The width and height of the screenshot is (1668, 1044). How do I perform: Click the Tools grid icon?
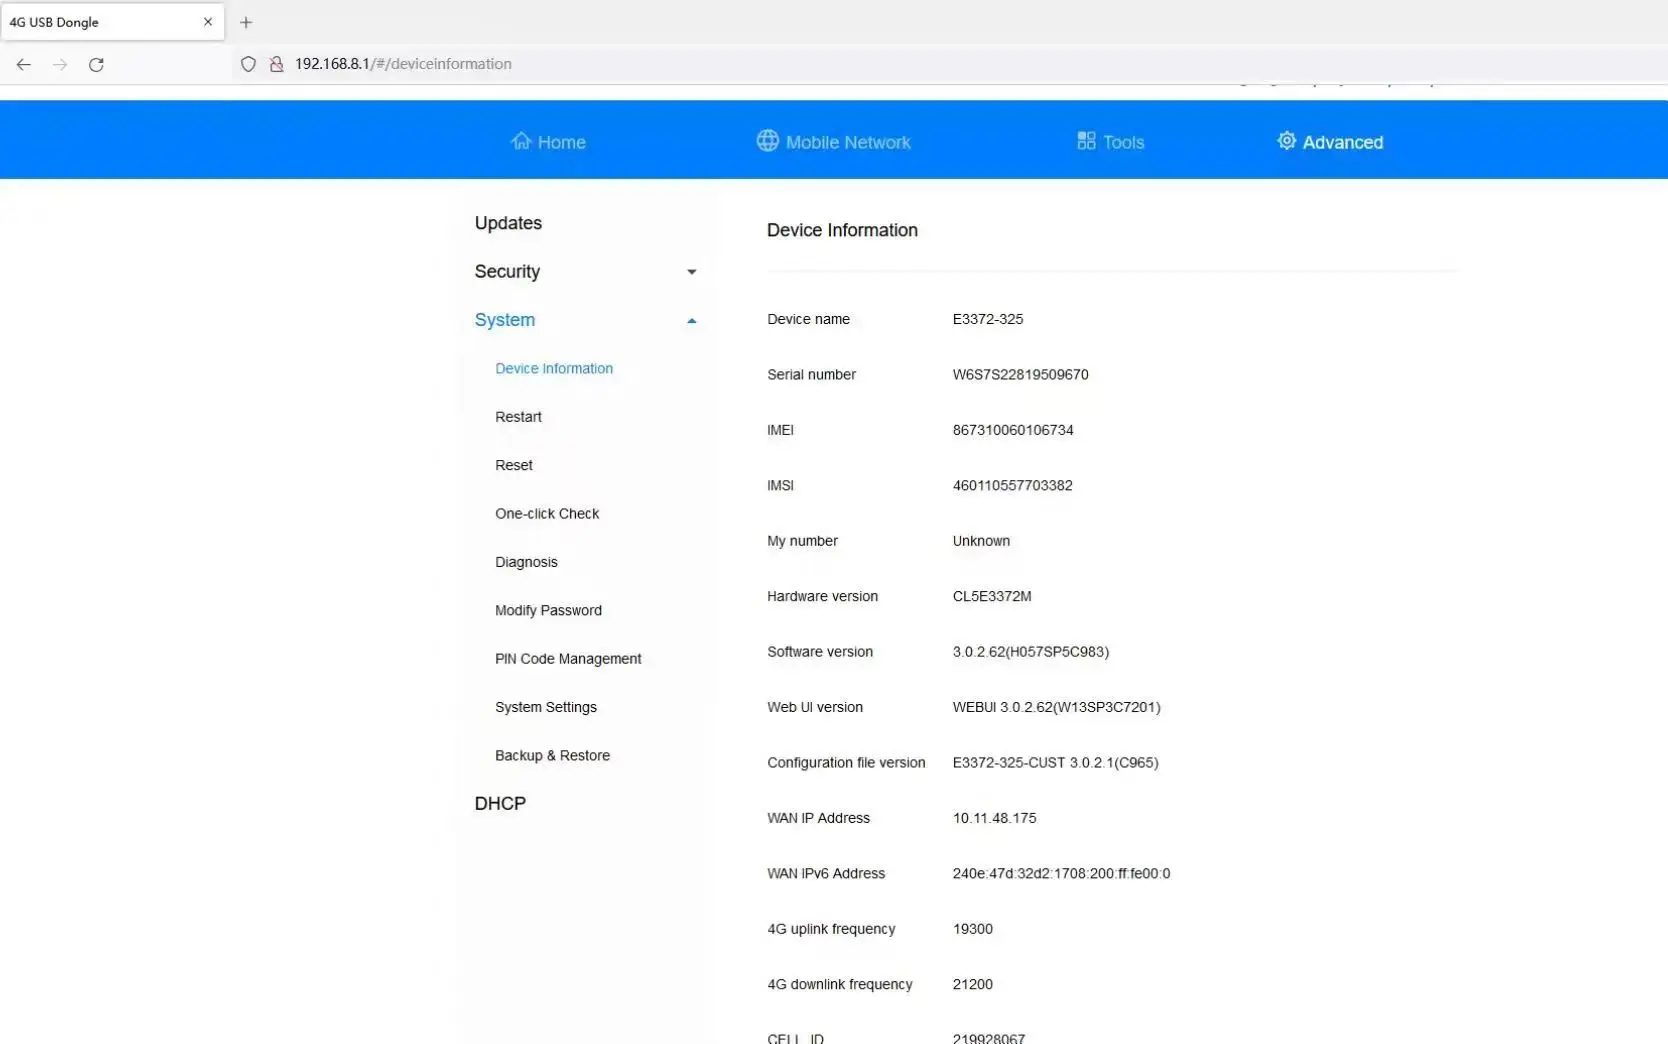[1086, 141]
